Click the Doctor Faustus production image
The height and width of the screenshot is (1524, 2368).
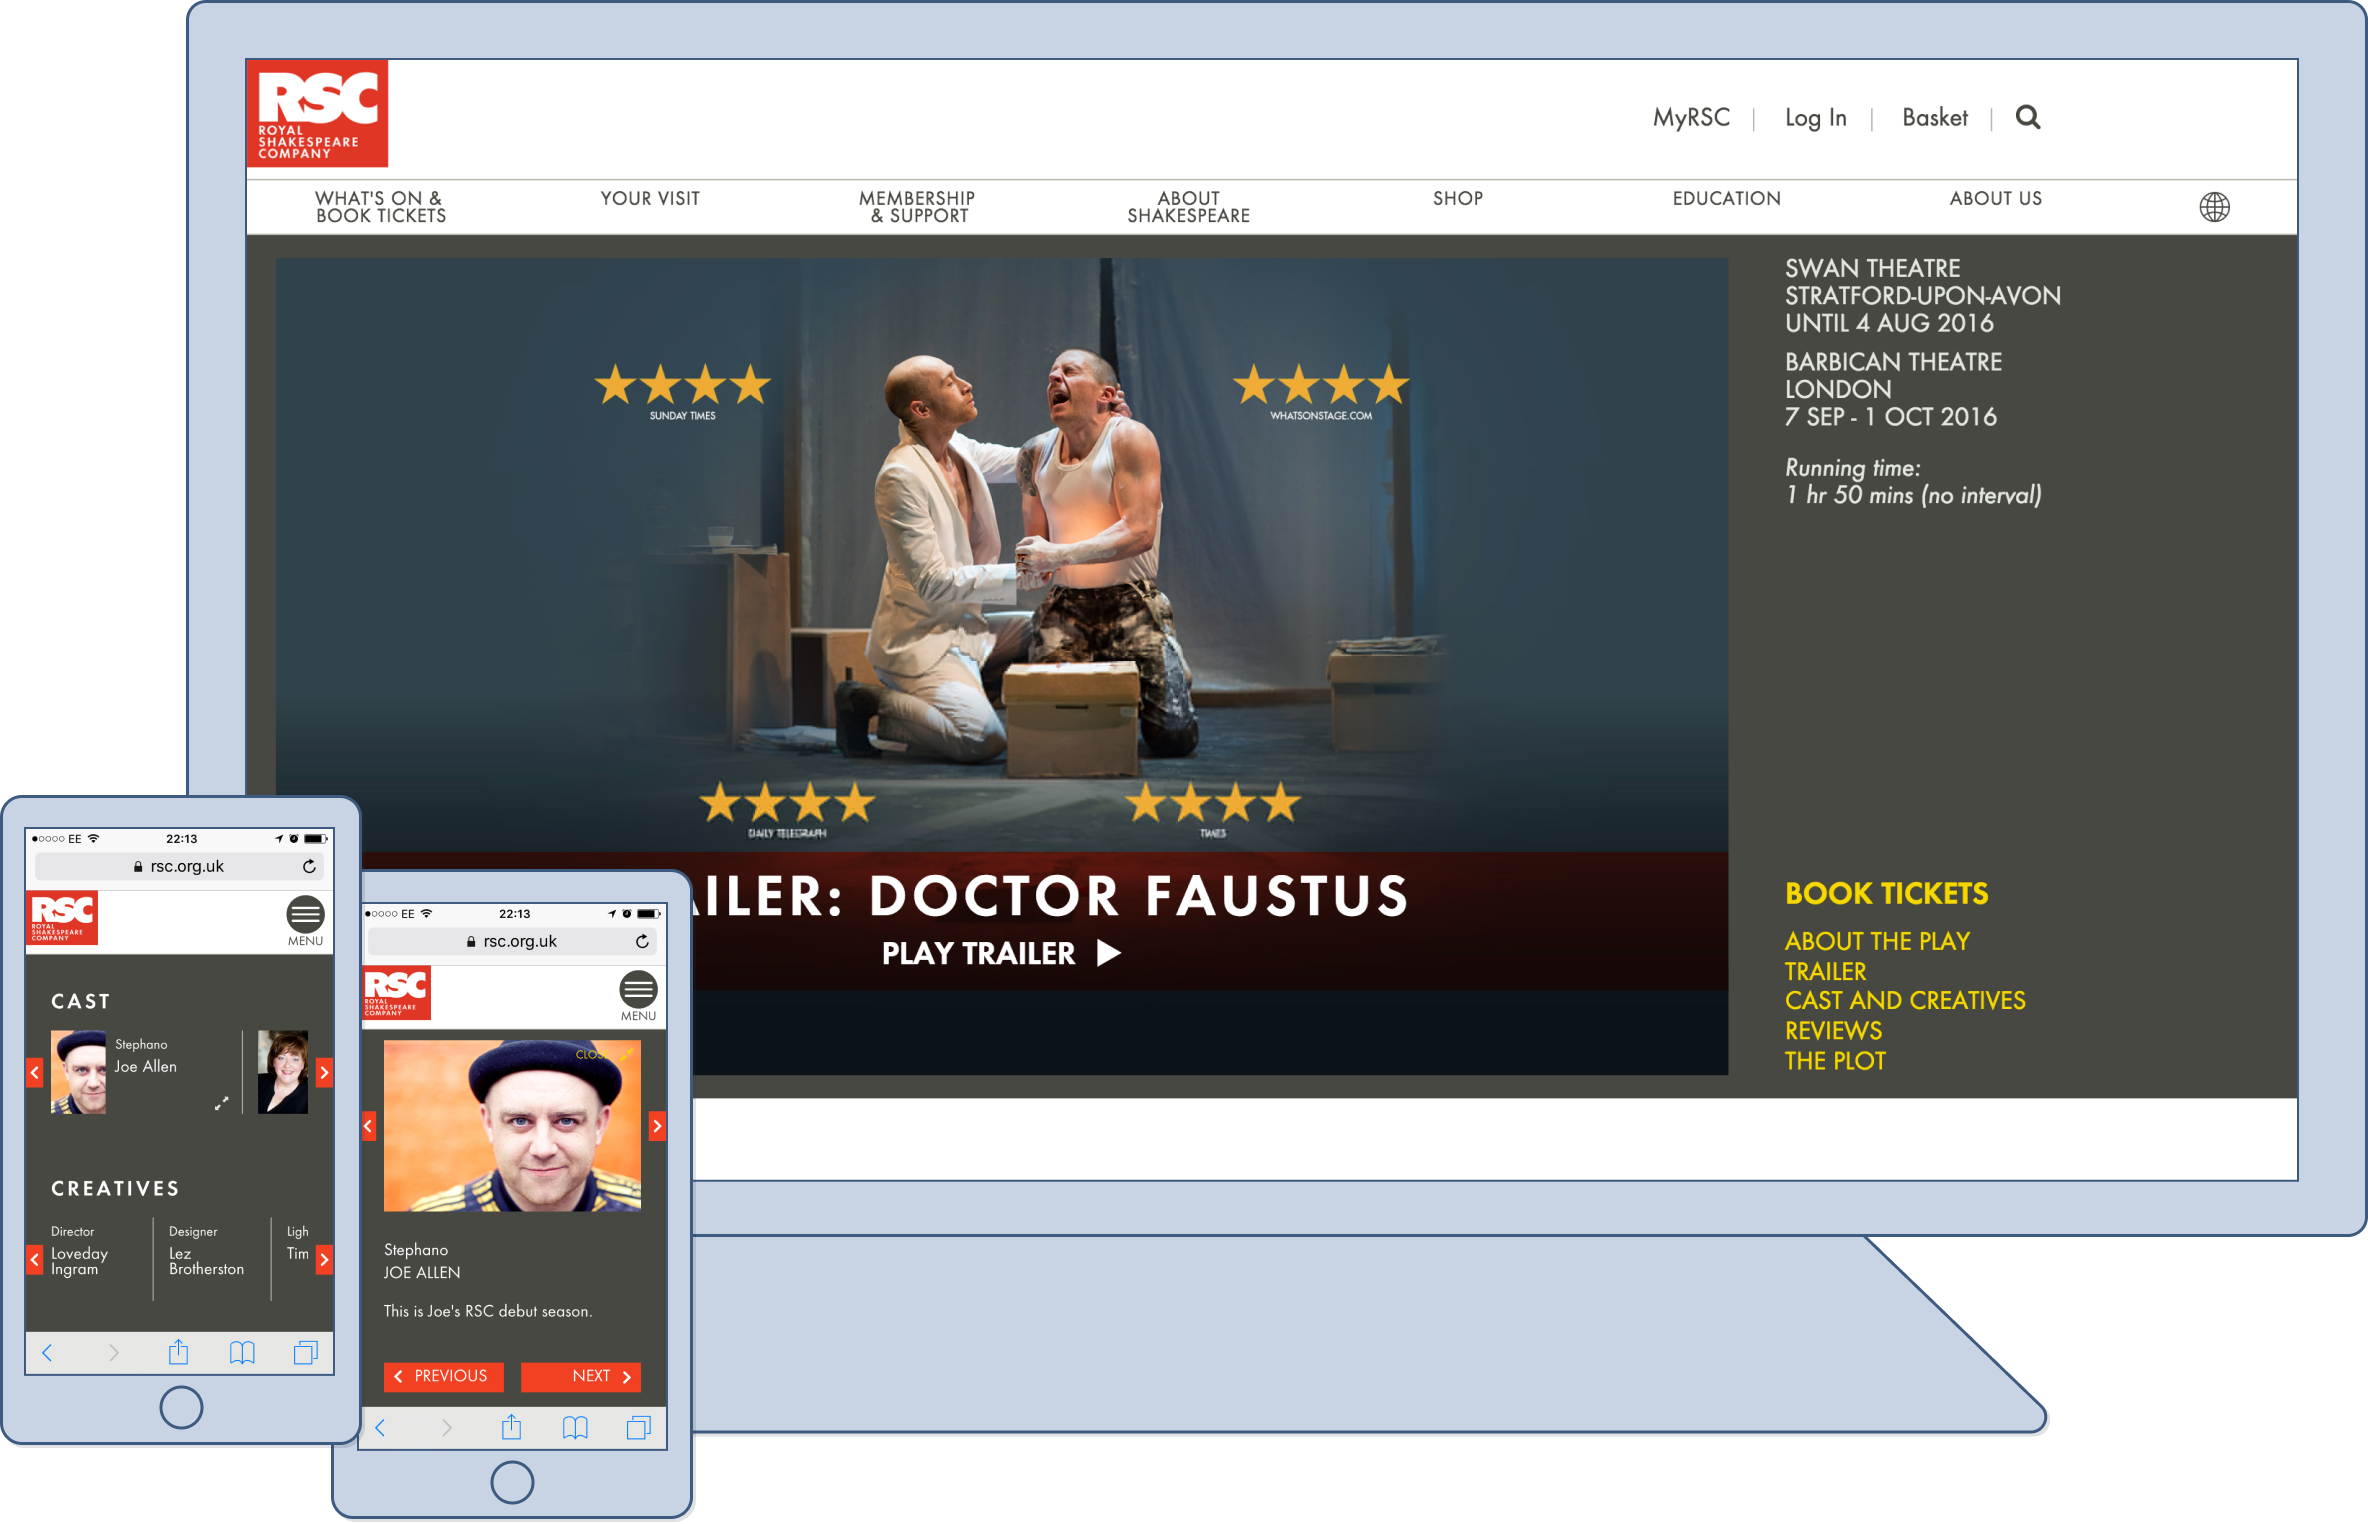point(1001,555)
